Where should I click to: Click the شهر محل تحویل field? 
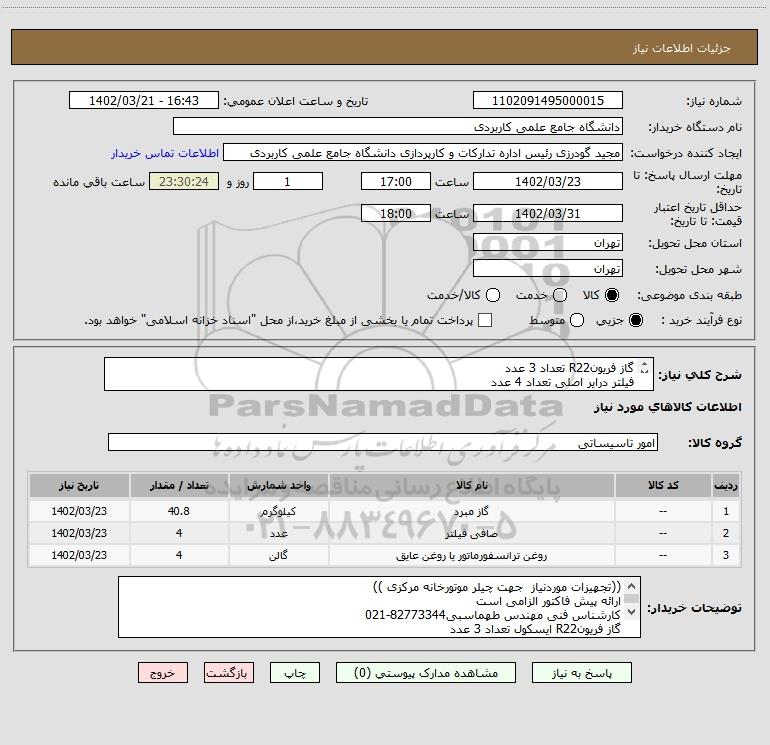548,269
